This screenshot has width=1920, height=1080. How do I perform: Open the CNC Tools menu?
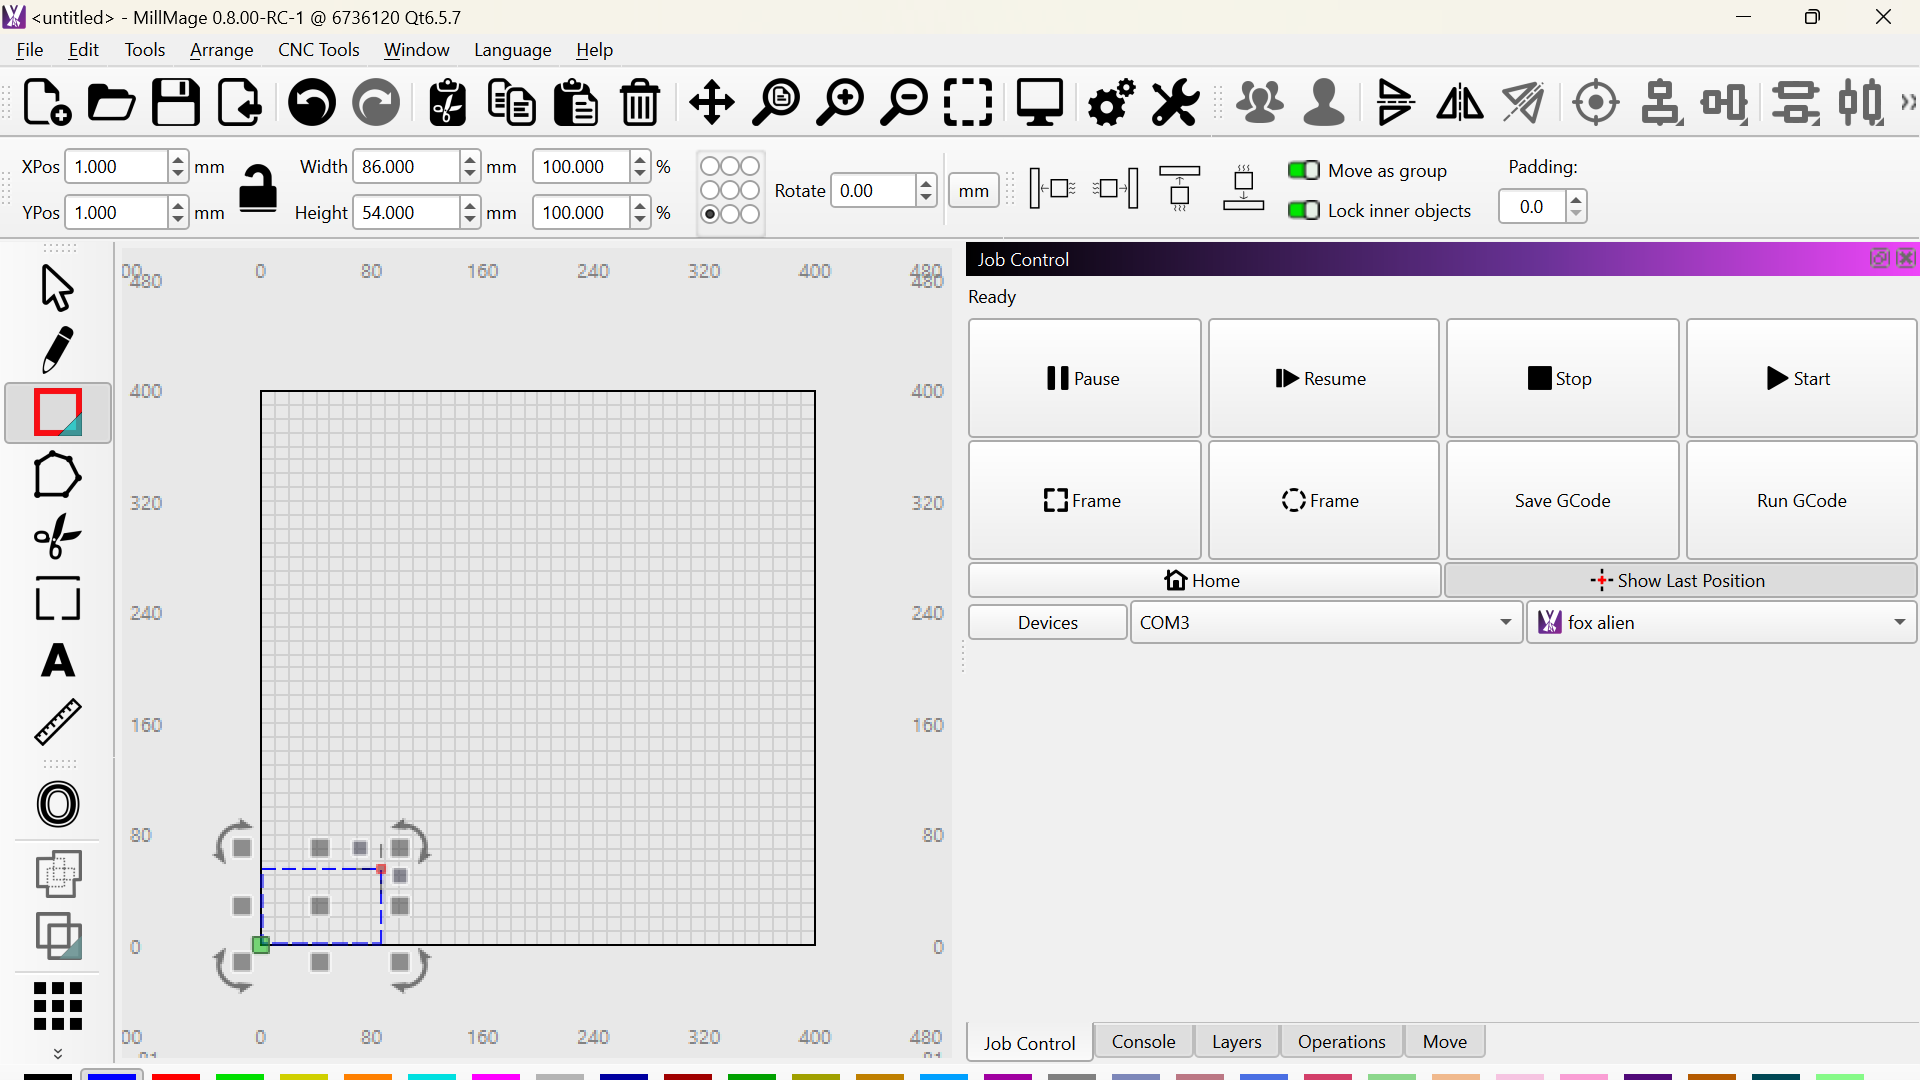pyautogui.click(x=318, y=50)
